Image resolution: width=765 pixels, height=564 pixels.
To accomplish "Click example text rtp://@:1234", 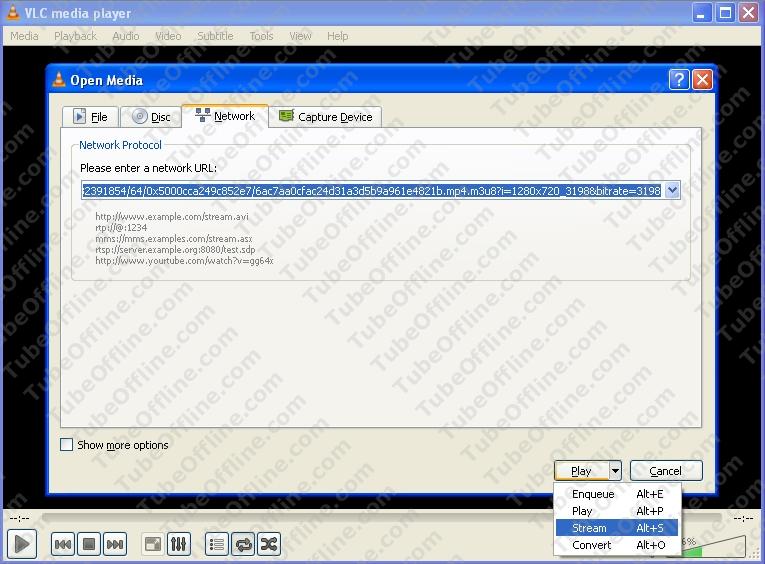I will point(121,227).
